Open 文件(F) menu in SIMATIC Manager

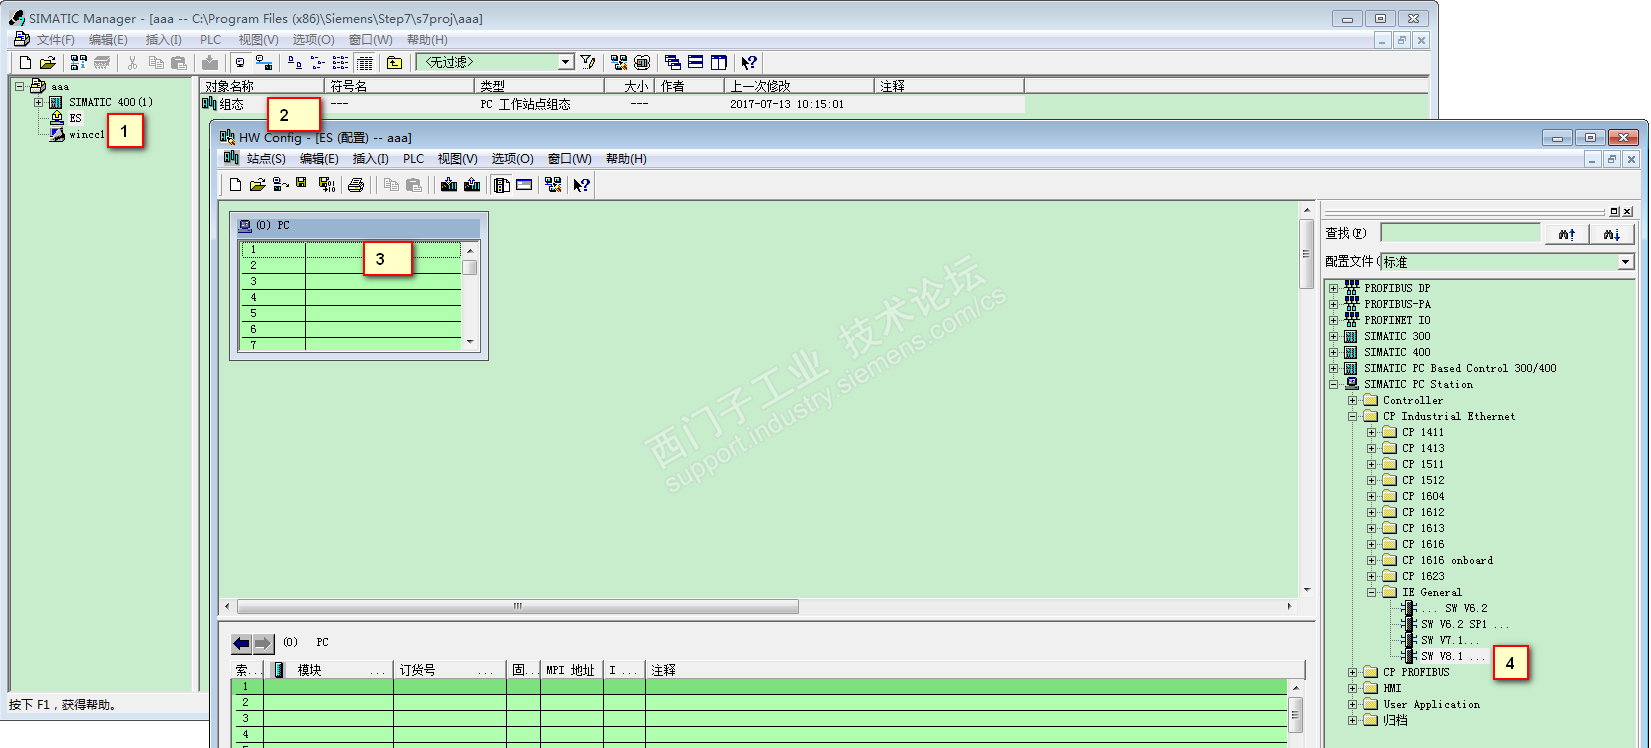click(x=55, y=40)
